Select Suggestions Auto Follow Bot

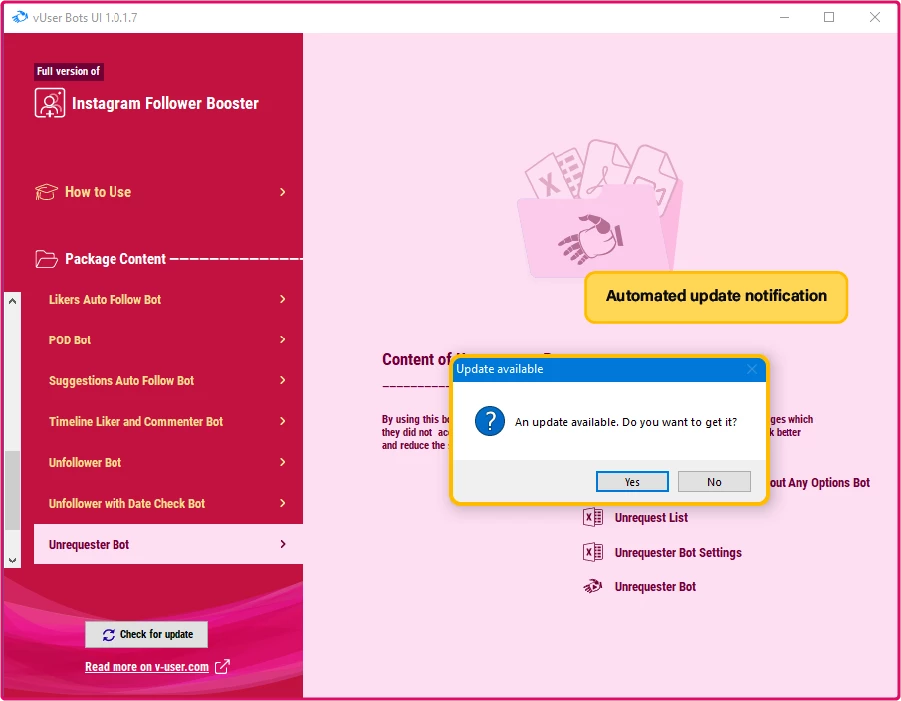(x=168, y=380)
